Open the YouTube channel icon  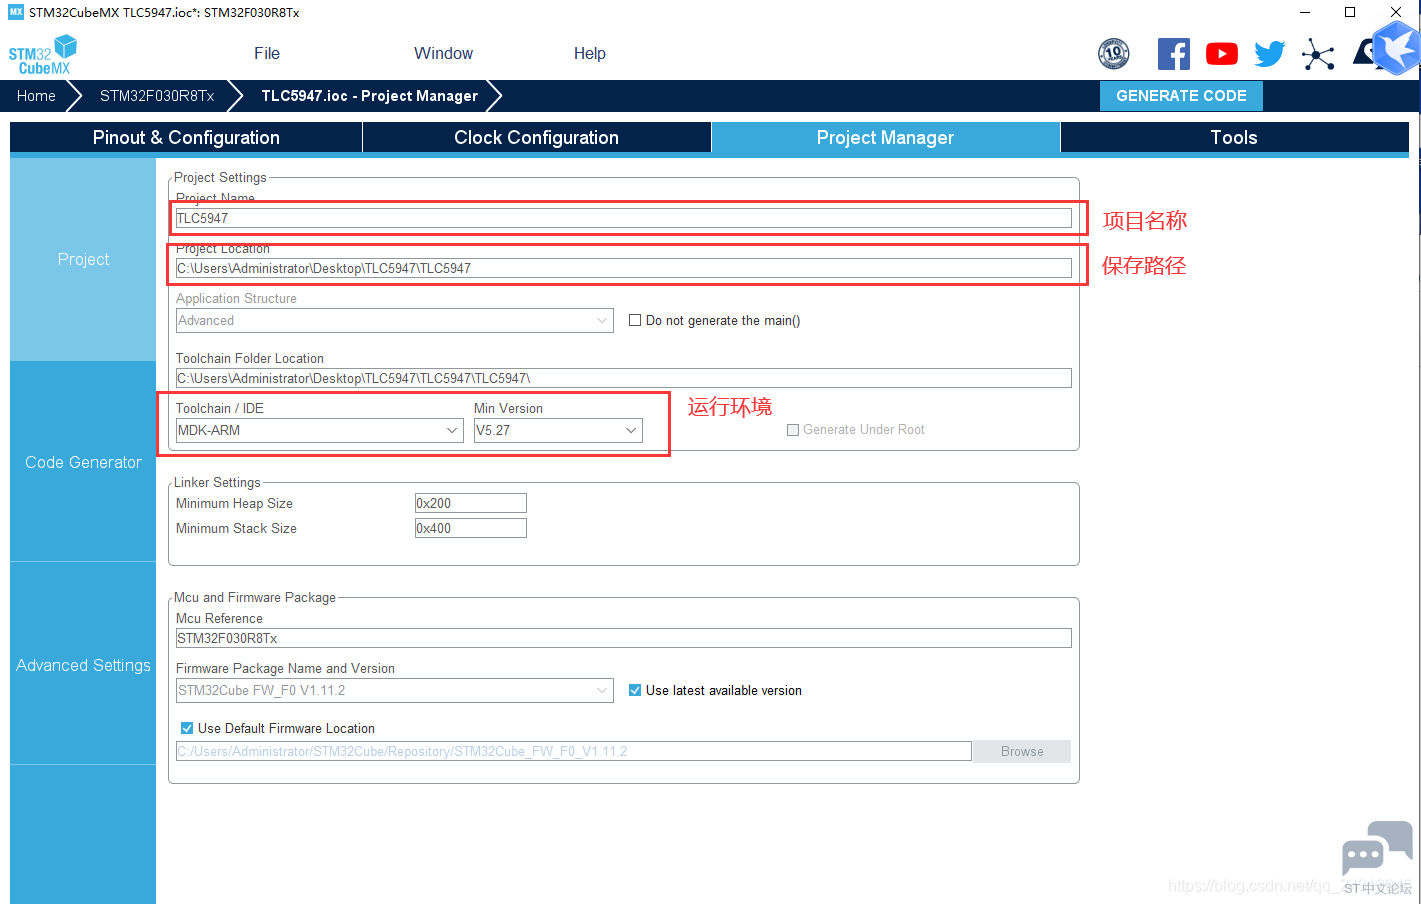(1222, 54)
